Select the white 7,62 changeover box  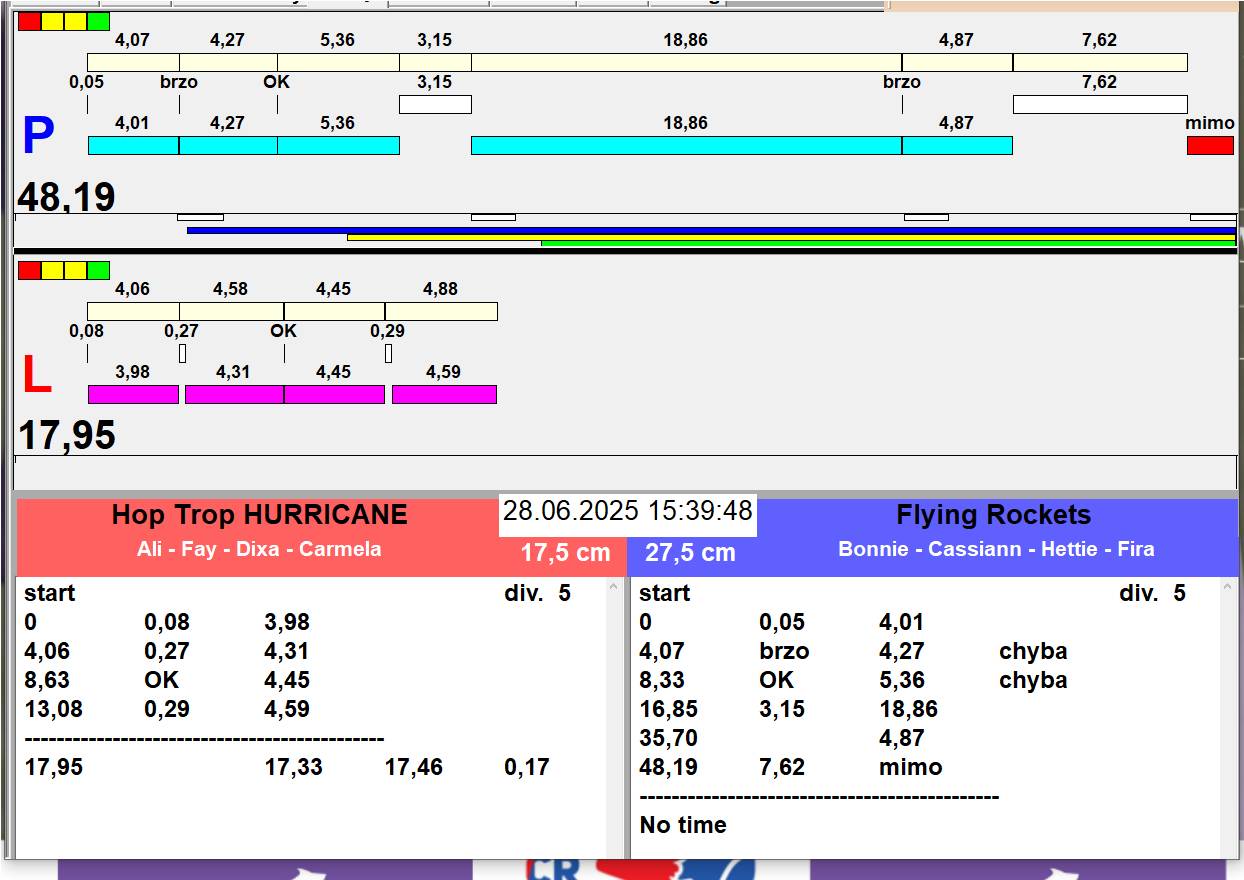pyautogui.click(x=1100, y=104)
